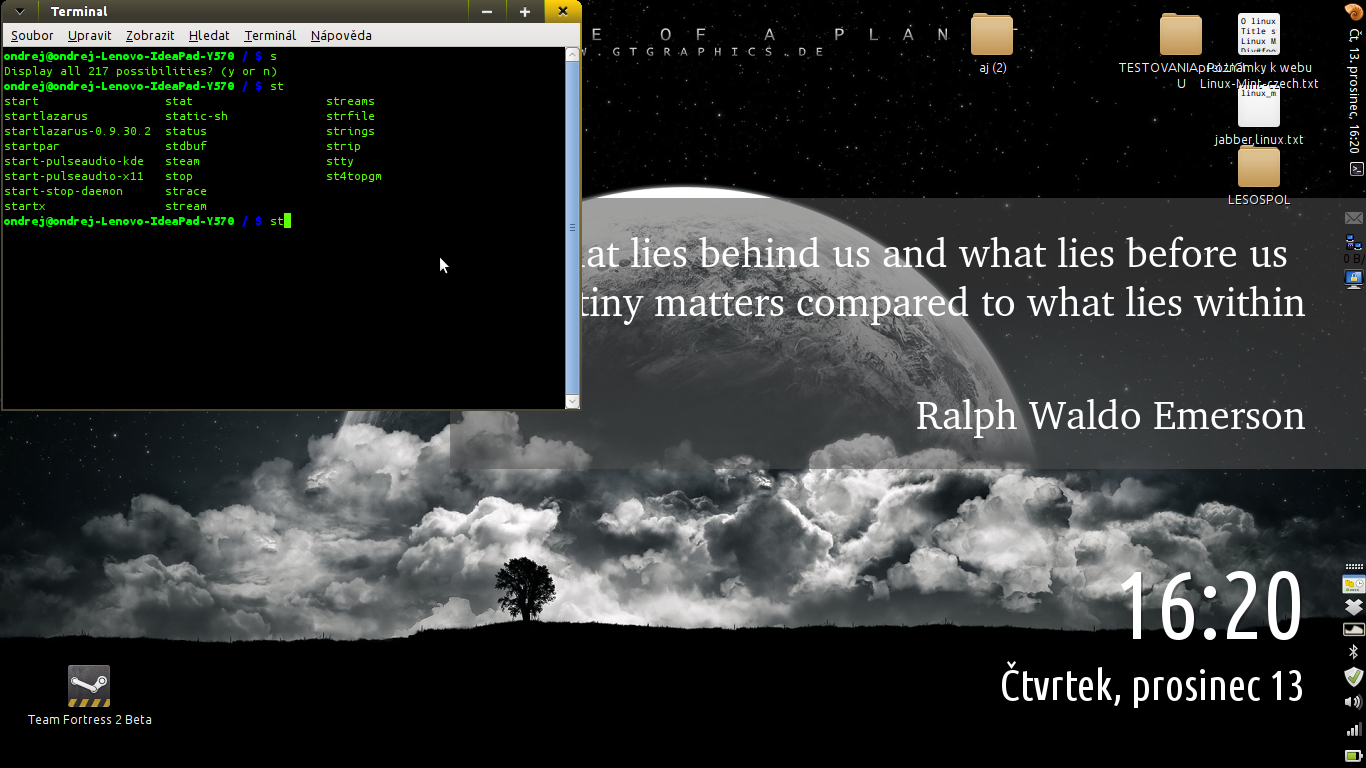Click the network signal strength tray icon
The height and width of the screenshot is (768, 1366).
(1354, 729)
